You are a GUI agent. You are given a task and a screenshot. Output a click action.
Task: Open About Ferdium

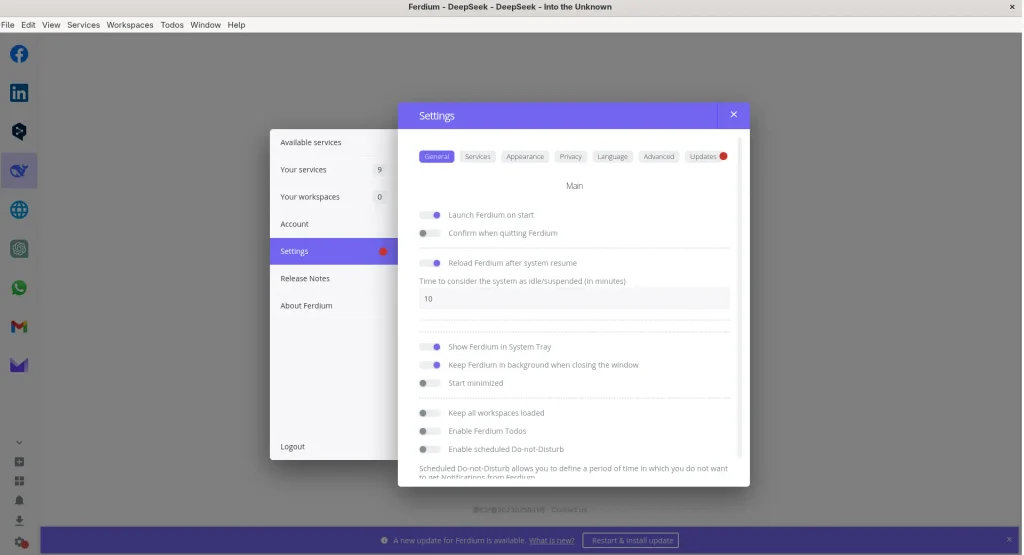pos(334,306)
